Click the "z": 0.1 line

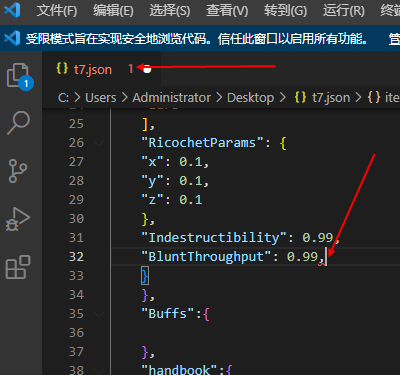[172, 200]
